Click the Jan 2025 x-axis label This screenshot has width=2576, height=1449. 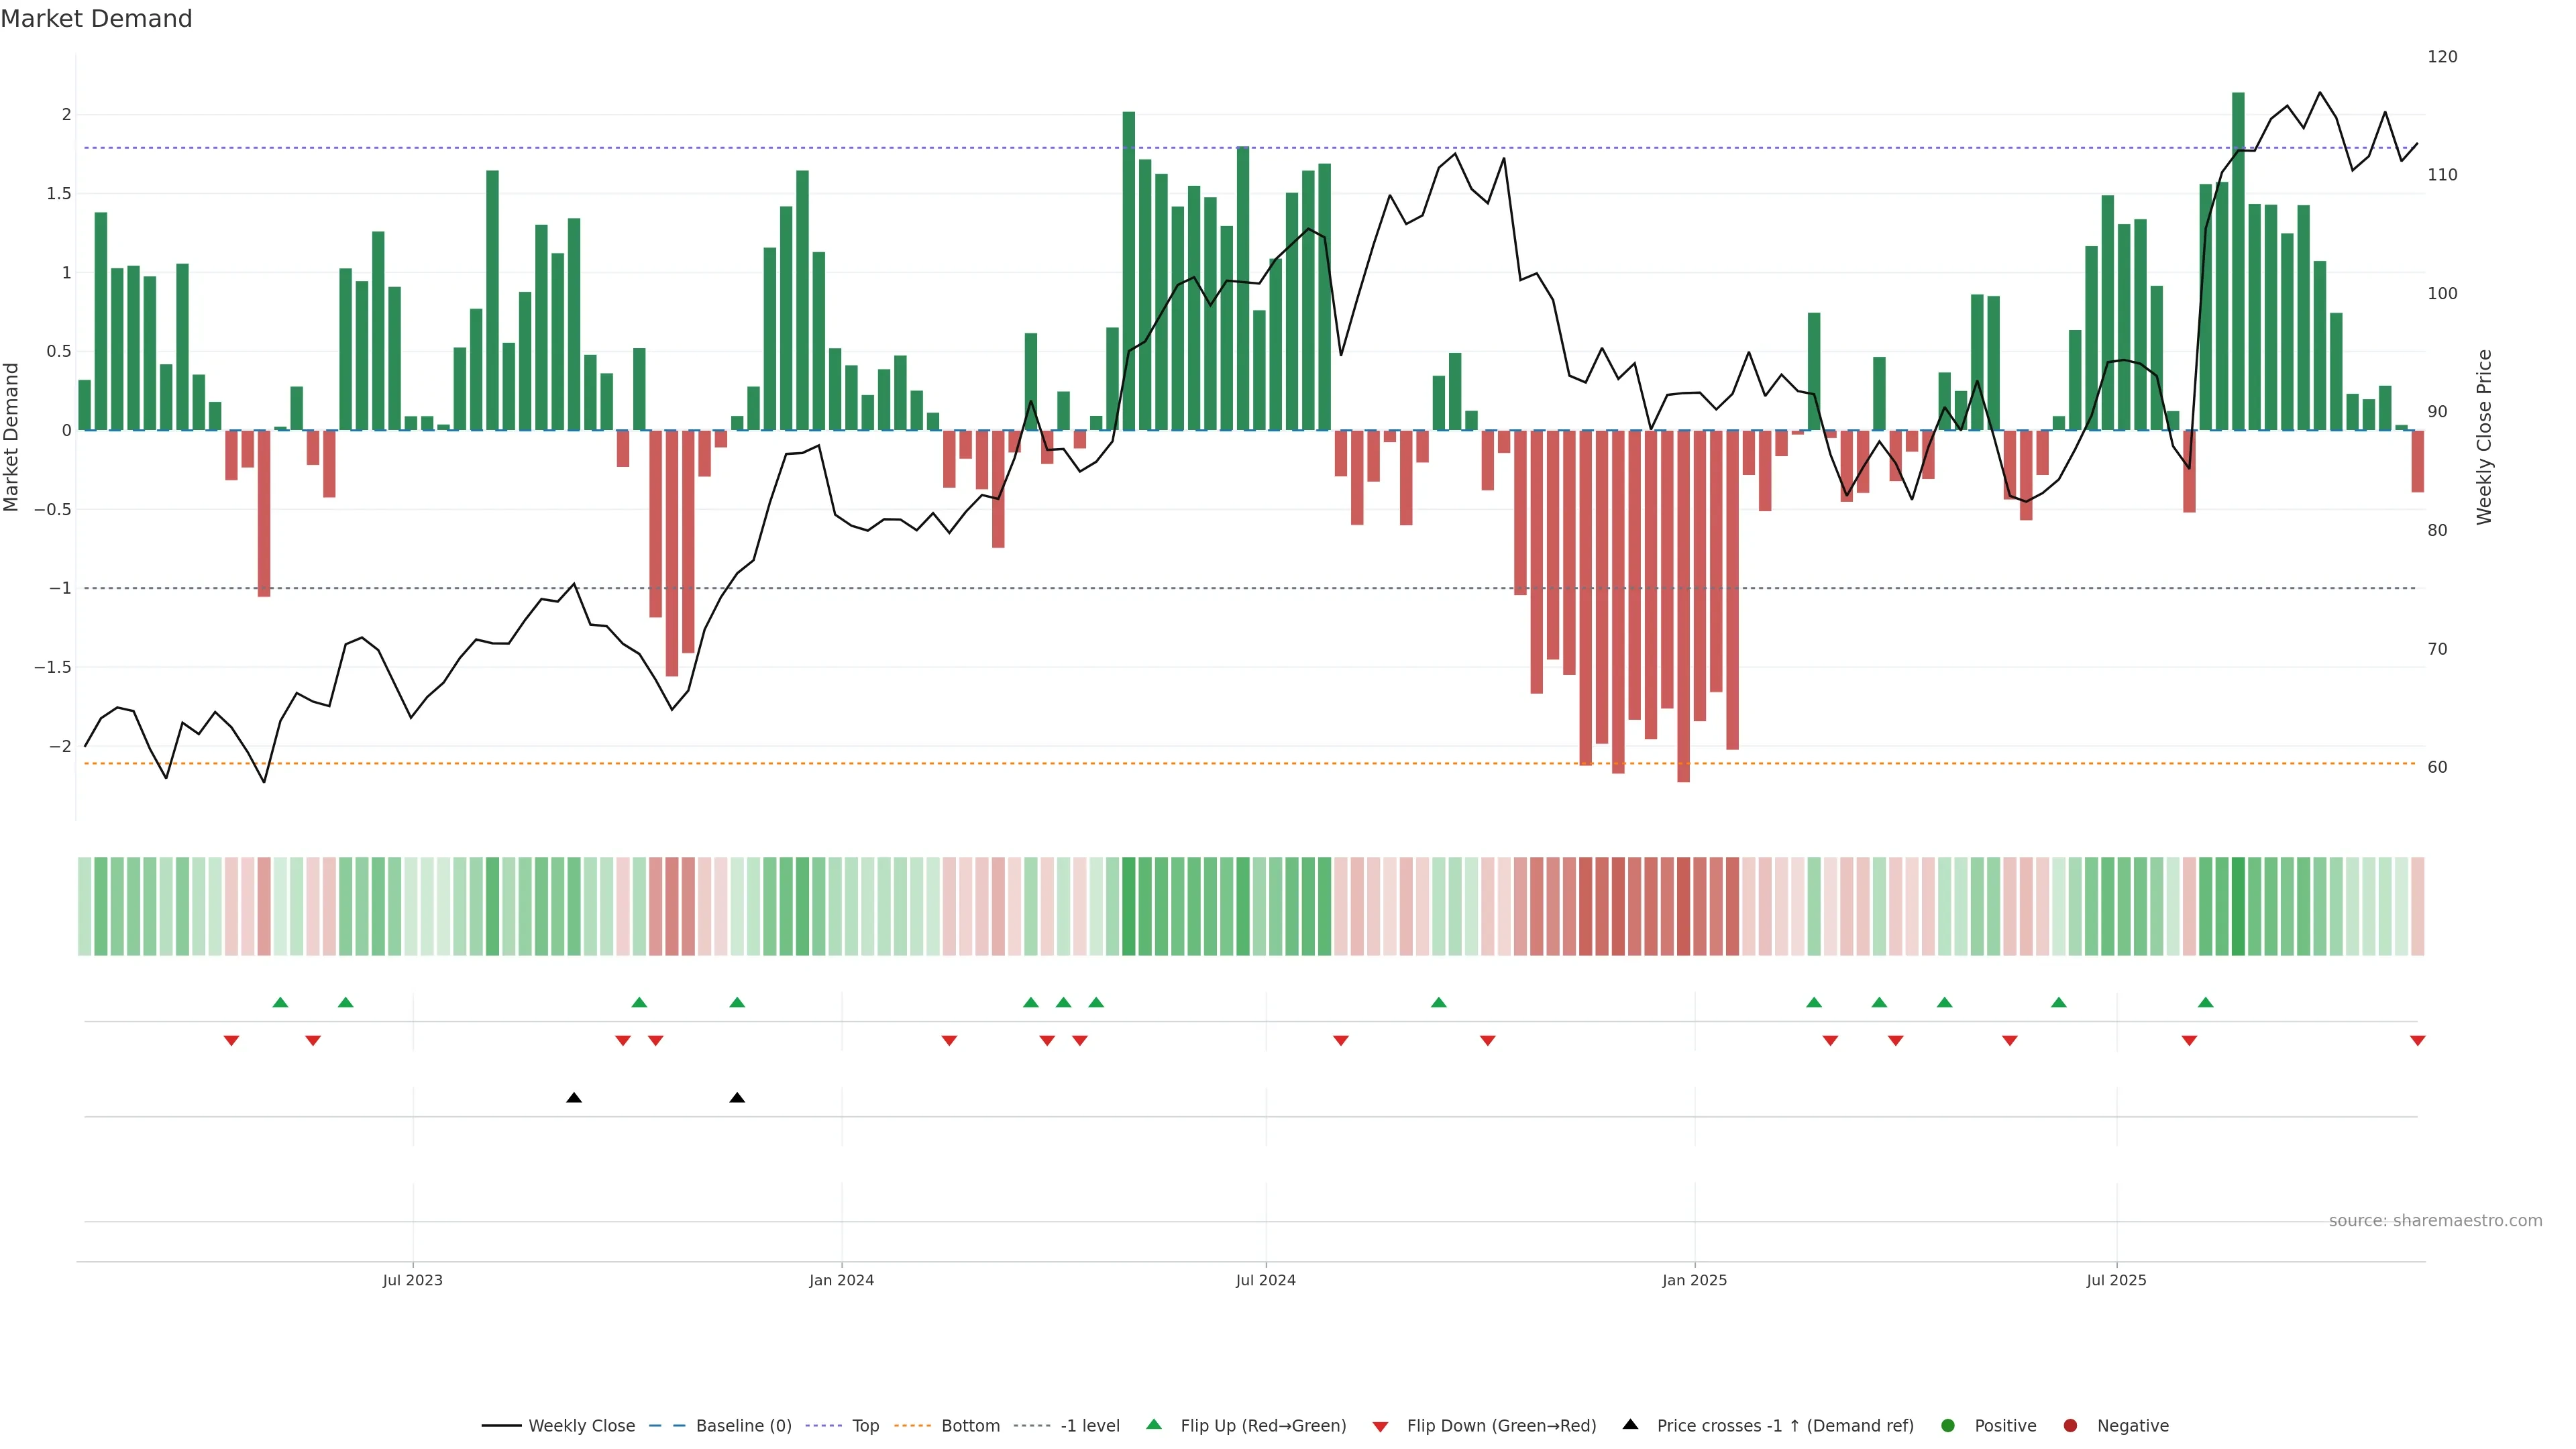pos(1694,1280)
